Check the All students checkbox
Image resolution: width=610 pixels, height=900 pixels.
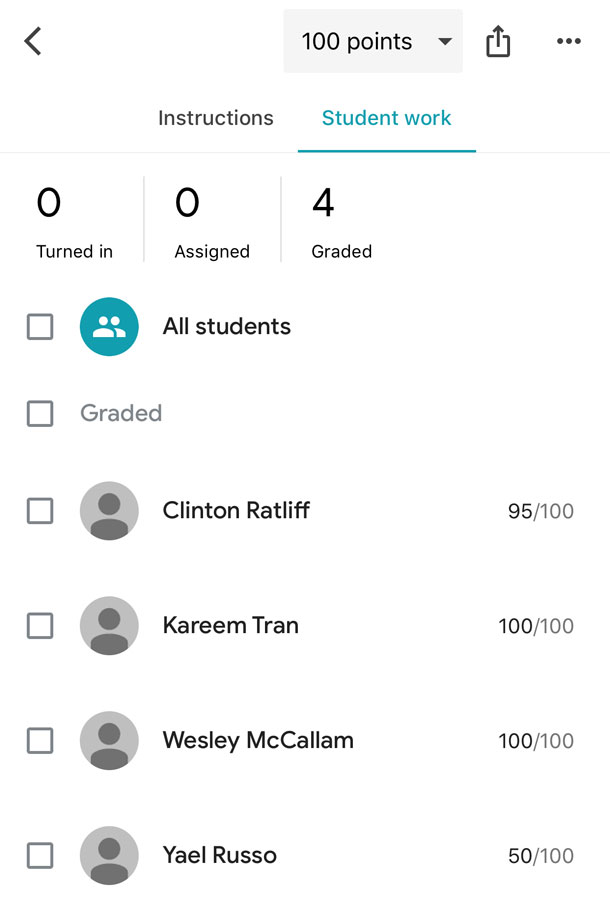pos(40,326)
